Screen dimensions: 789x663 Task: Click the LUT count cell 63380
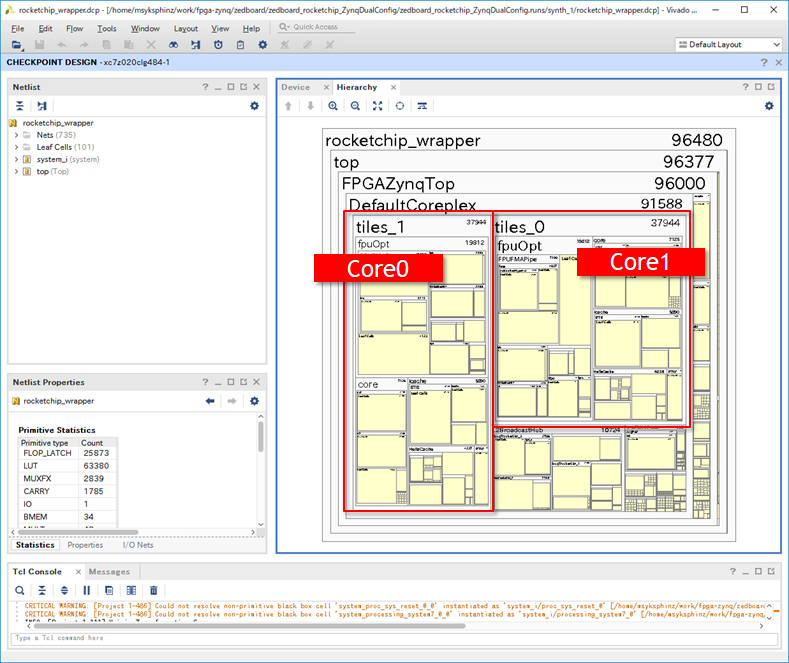[x=96, y=466]
